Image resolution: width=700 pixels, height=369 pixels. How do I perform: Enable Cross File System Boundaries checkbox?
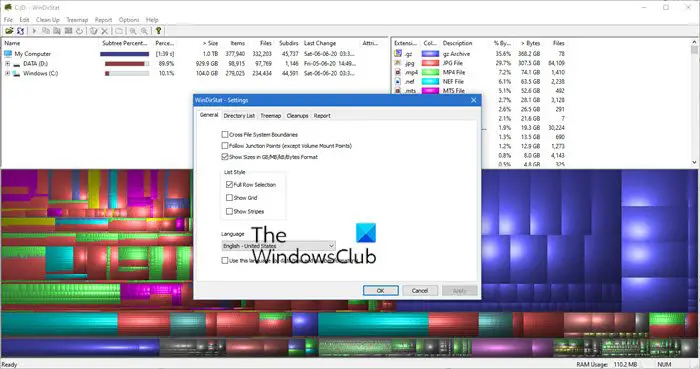(225, 134)
